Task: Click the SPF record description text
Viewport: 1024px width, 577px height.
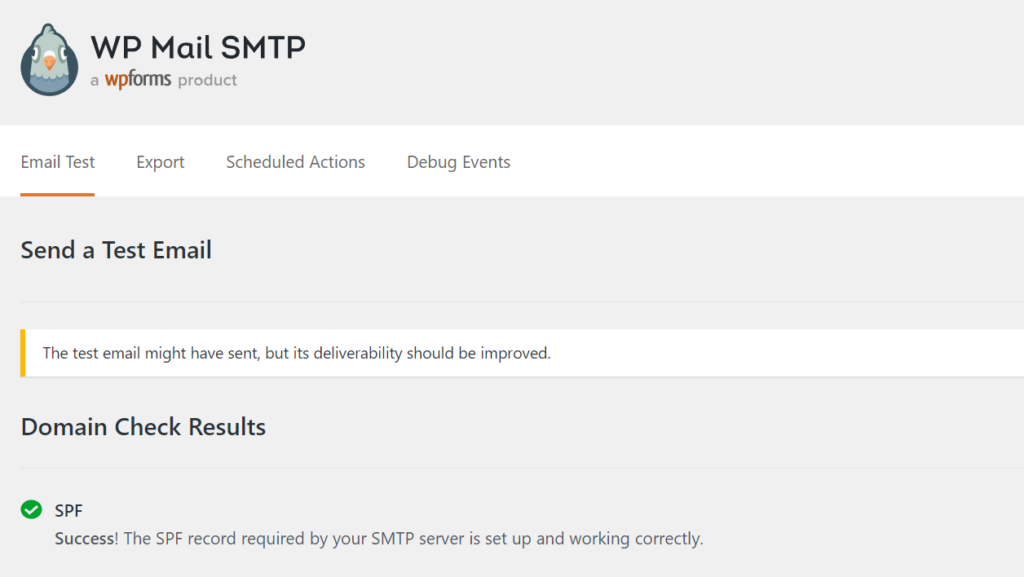Action: click(400, 538)
